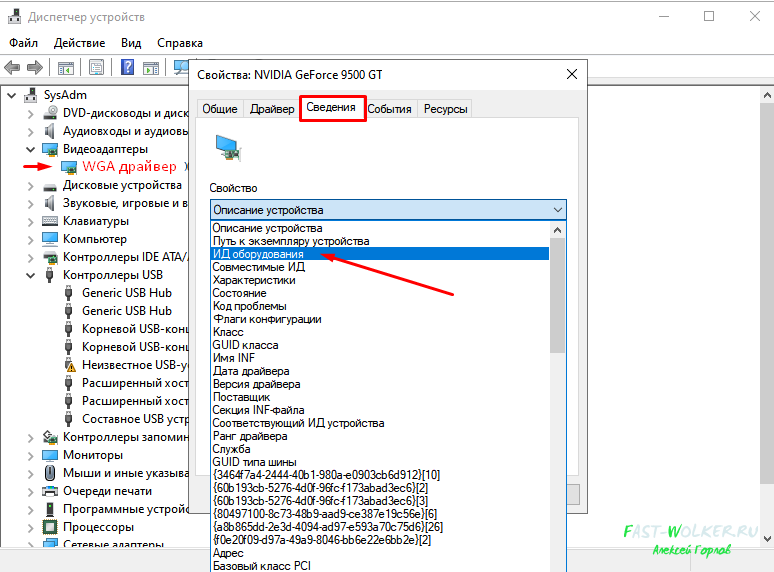The height and width of the screenshot is (572, 774).
Task: Click the Процессоры chip icon
Action: tap(50, 527)
